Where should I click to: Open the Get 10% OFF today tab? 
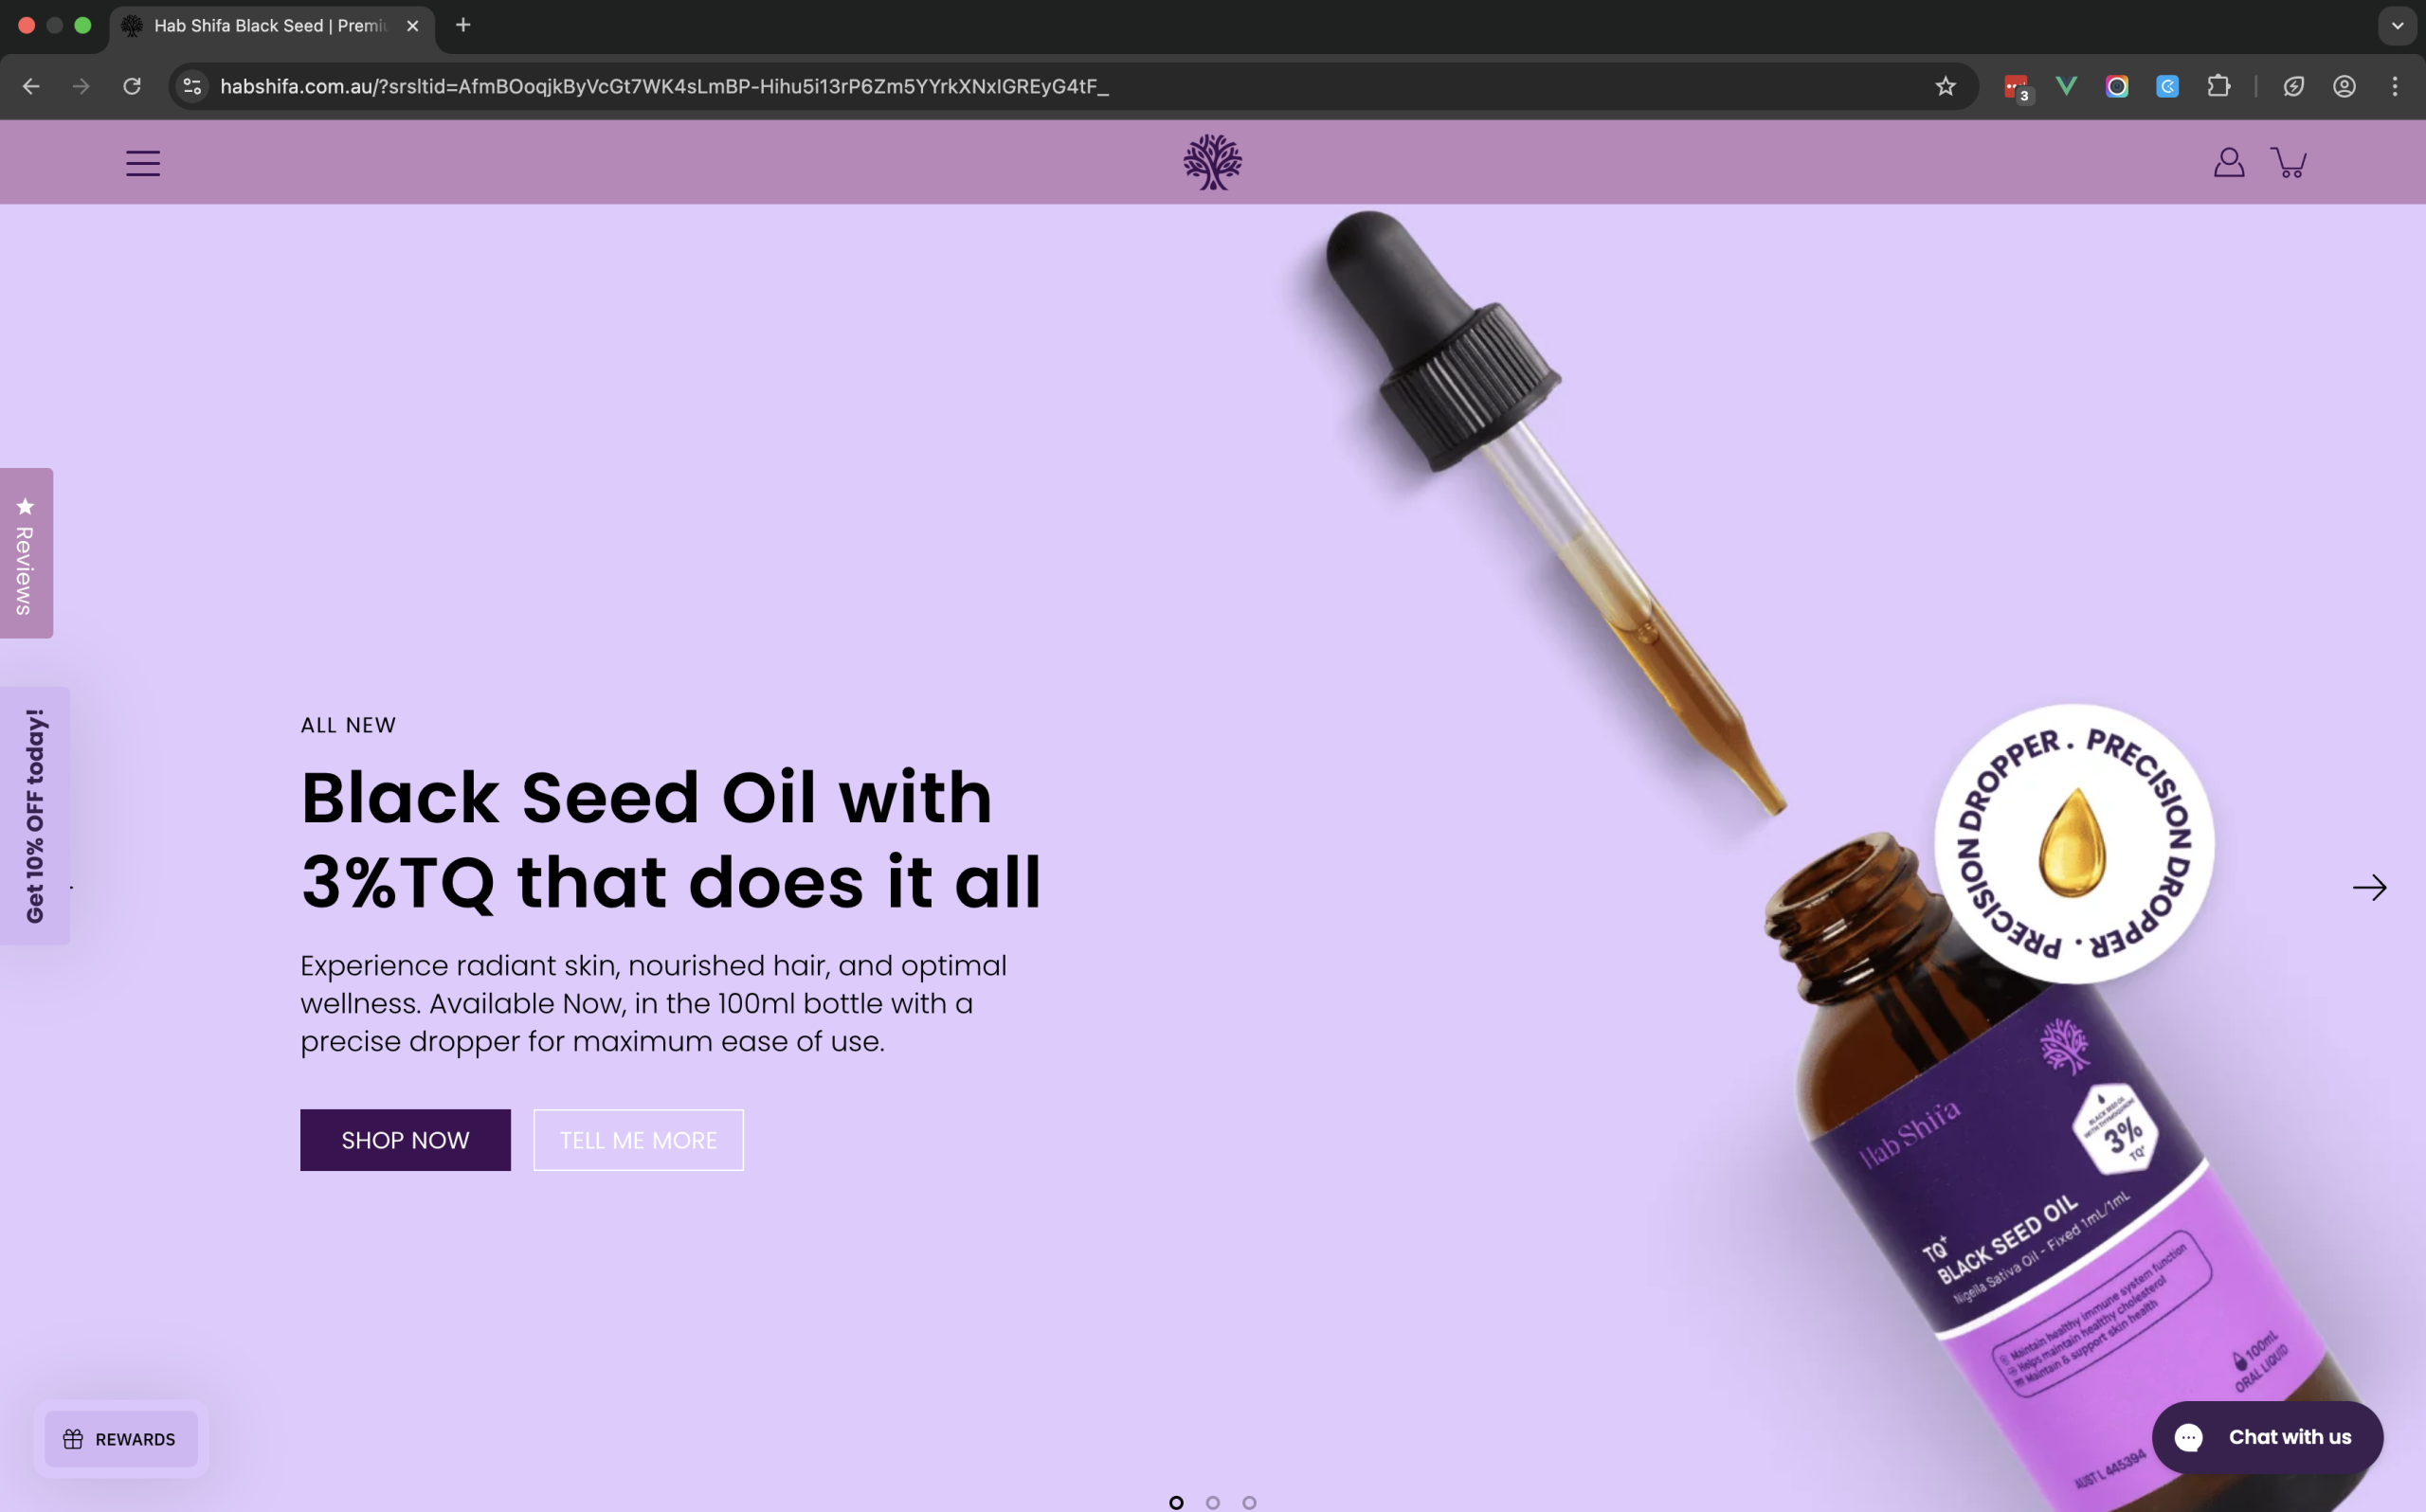35,816
